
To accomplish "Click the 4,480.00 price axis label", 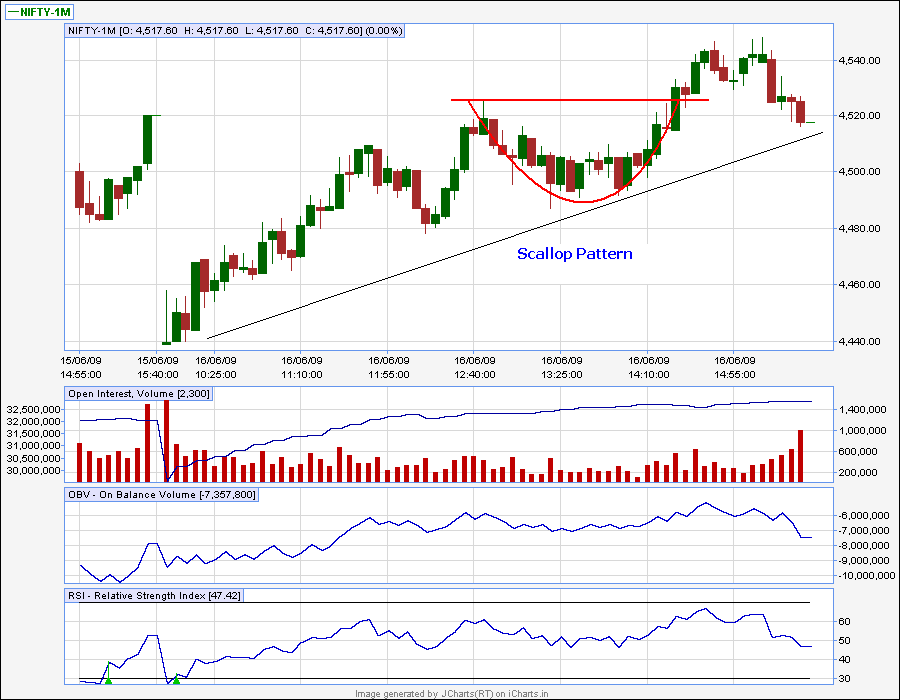I will tap(859, 228).
